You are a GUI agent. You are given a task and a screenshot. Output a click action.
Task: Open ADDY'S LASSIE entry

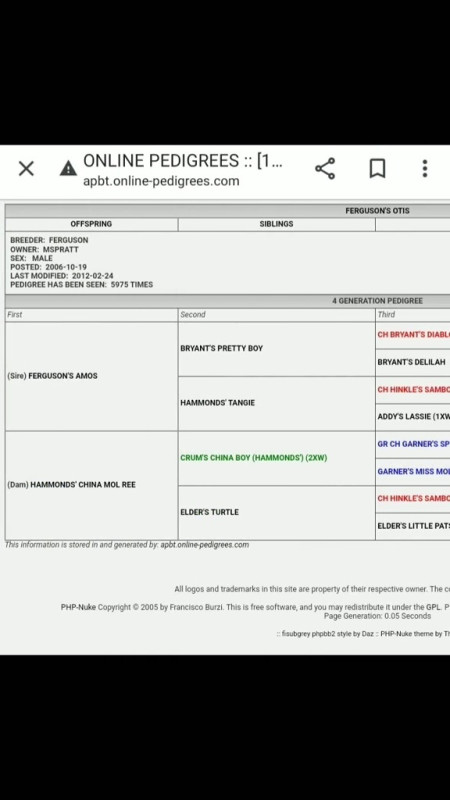pyautogui.click(x=413, y=417)
